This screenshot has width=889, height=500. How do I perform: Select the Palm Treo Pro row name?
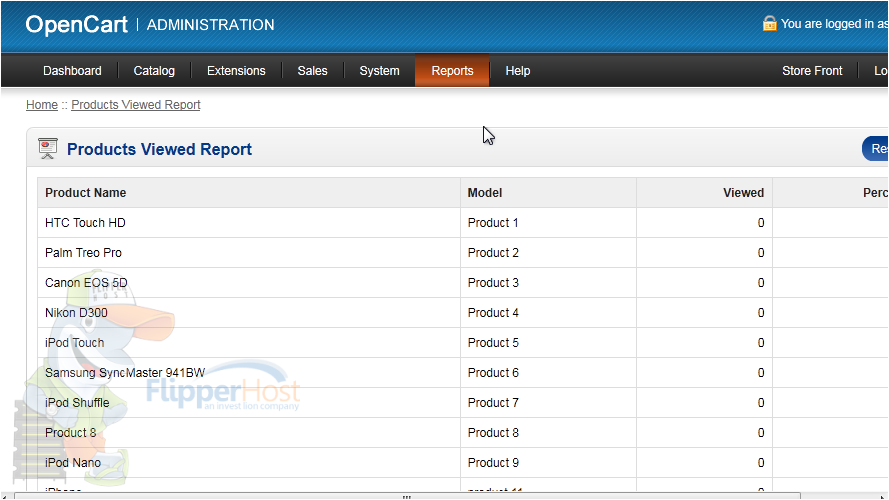pyautogui.click(x=83, y=253)
